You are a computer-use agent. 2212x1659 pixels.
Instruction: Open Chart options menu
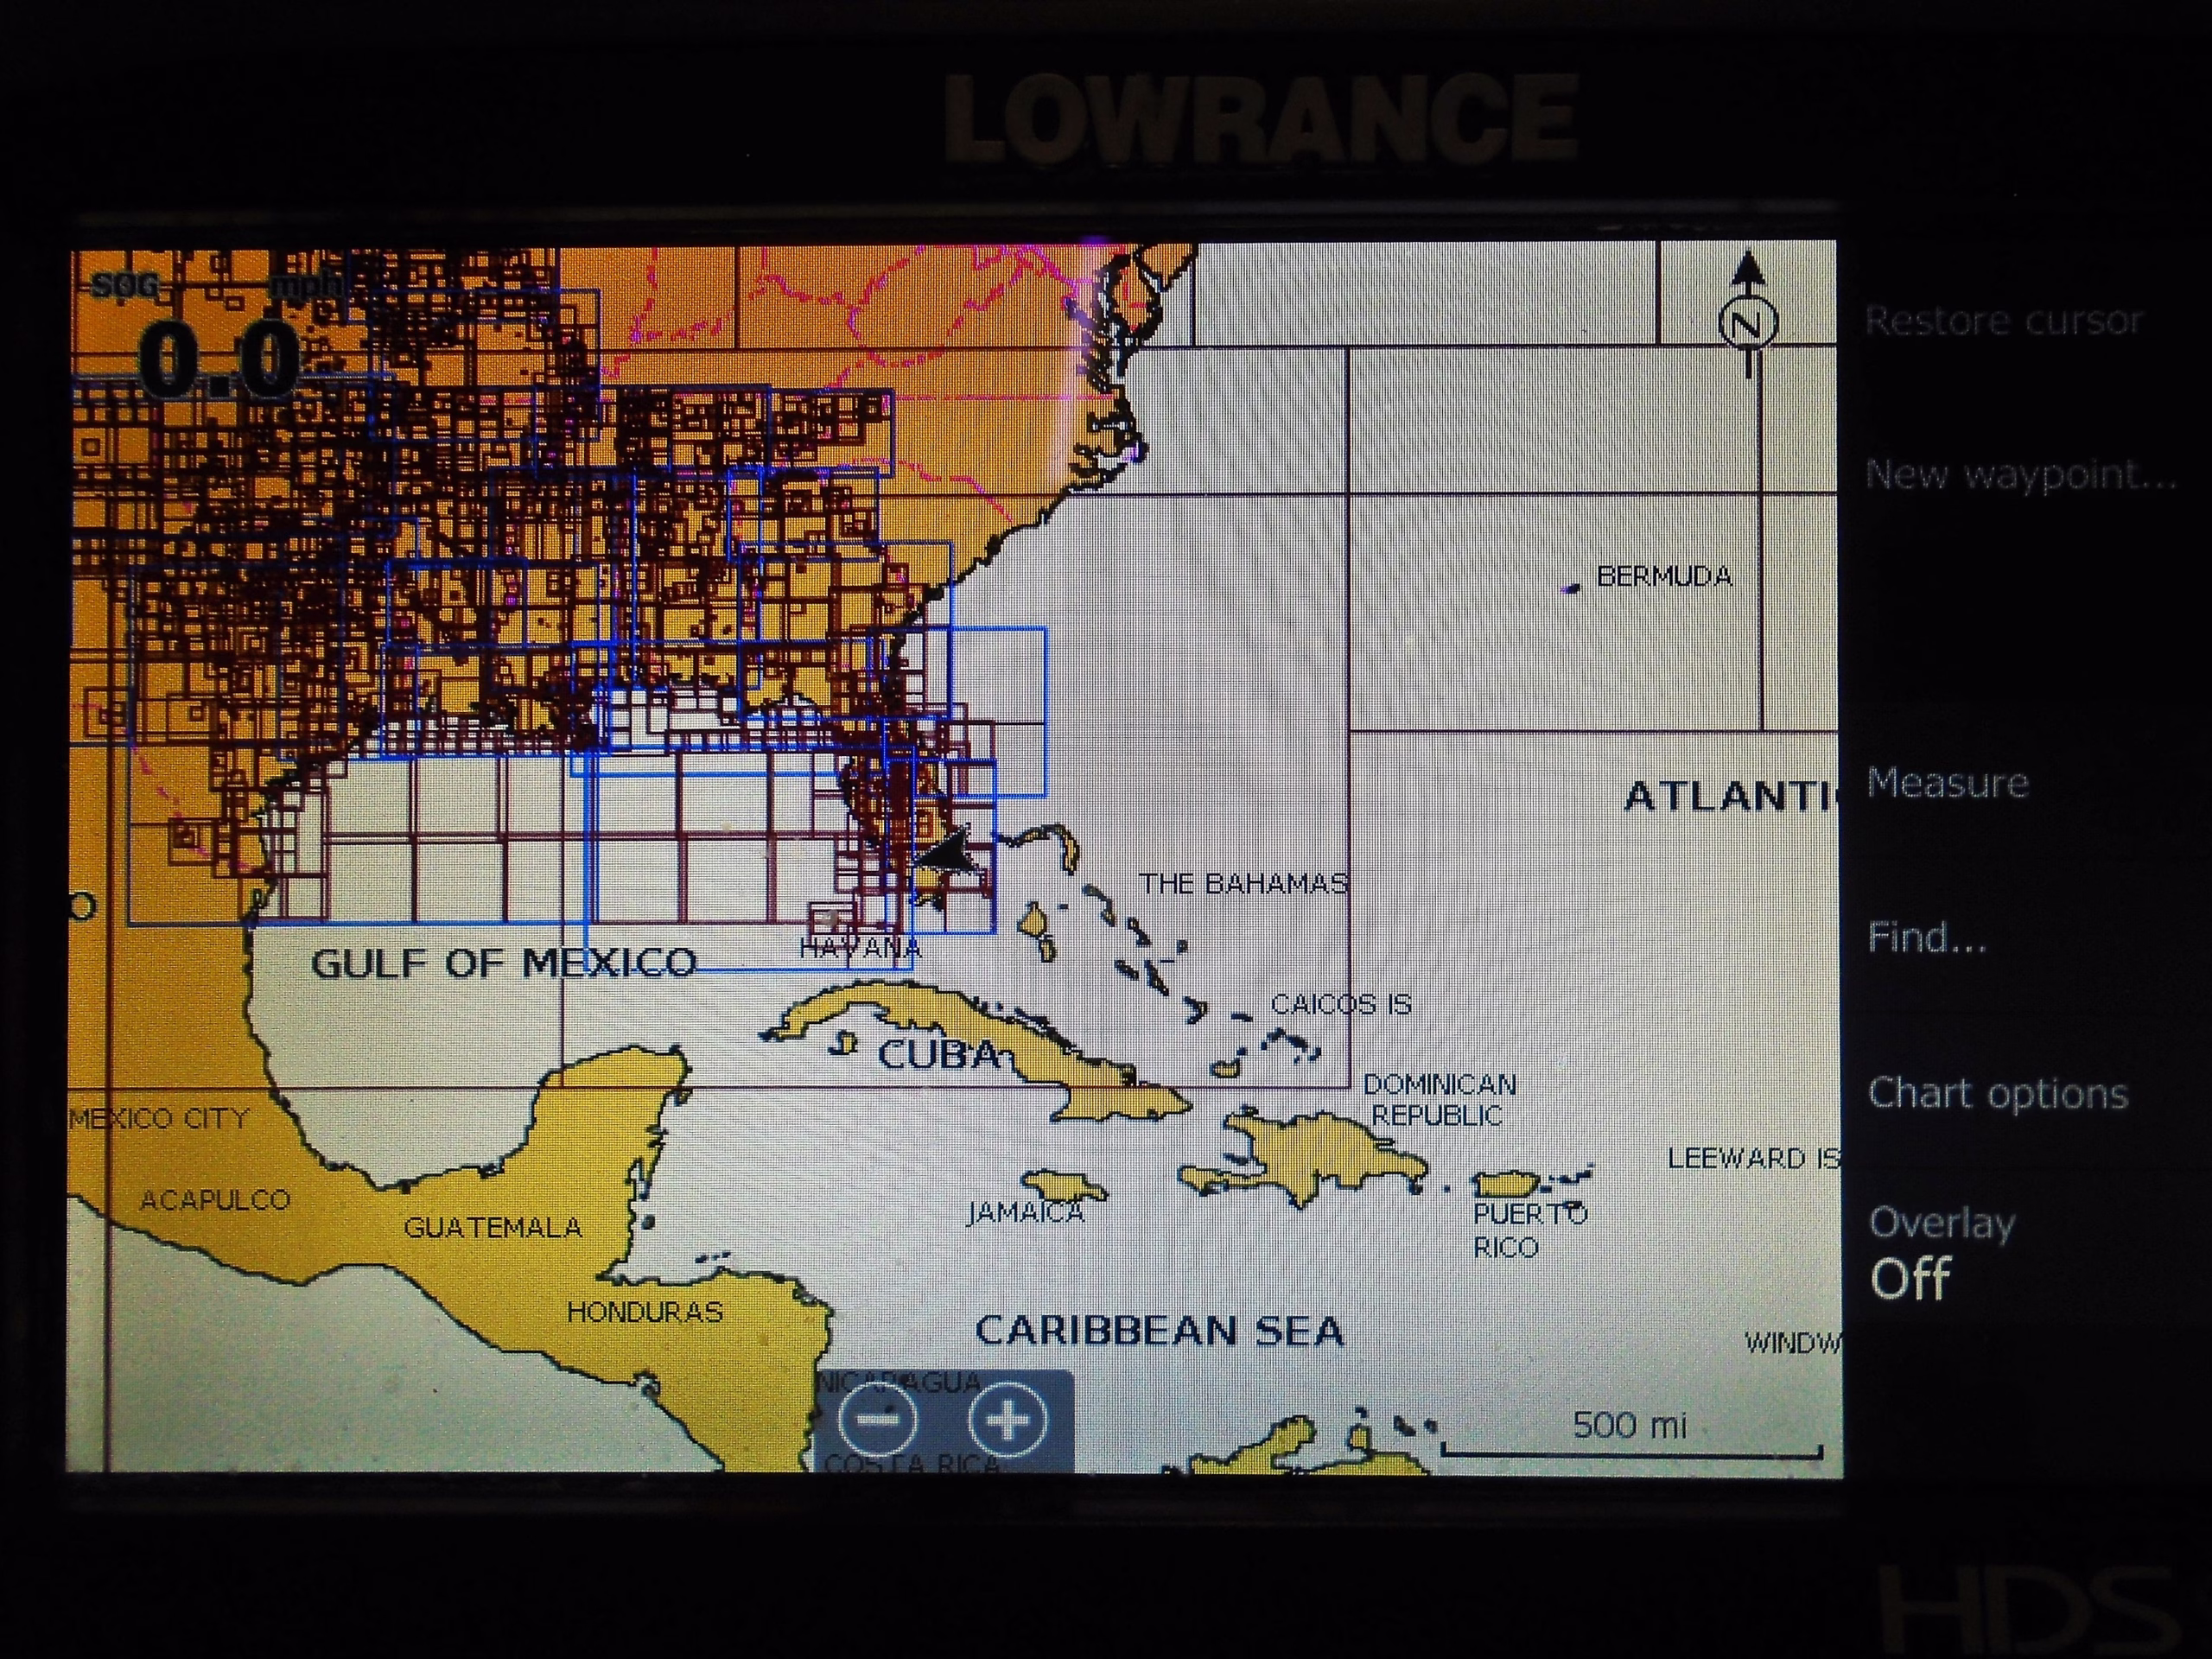1998,1094
